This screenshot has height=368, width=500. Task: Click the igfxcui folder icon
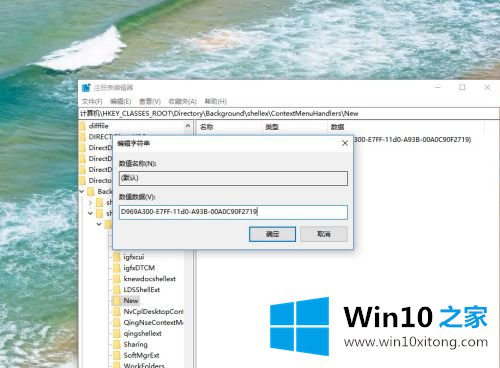[117, 257]
